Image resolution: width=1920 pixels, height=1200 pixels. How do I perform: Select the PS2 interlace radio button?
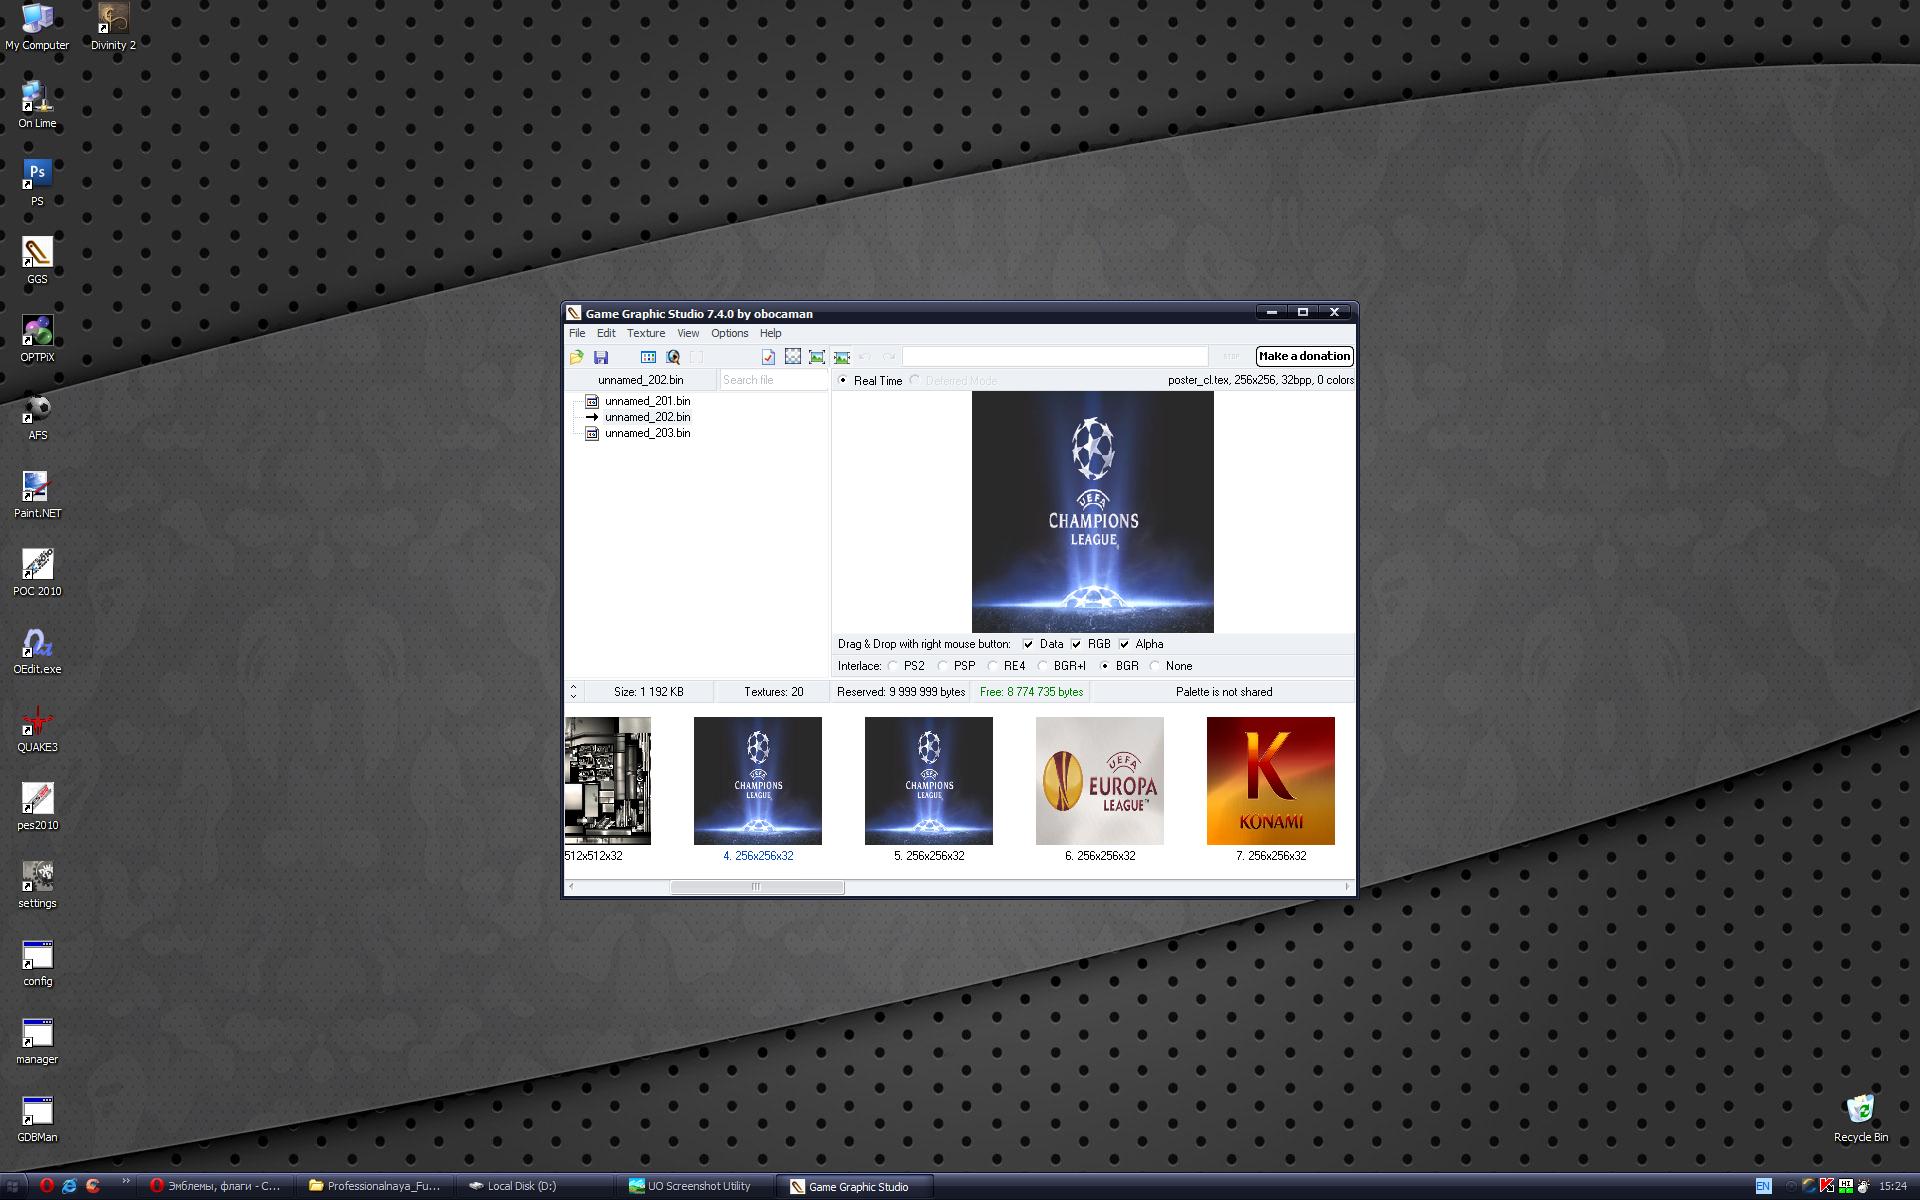coord(893,666)
